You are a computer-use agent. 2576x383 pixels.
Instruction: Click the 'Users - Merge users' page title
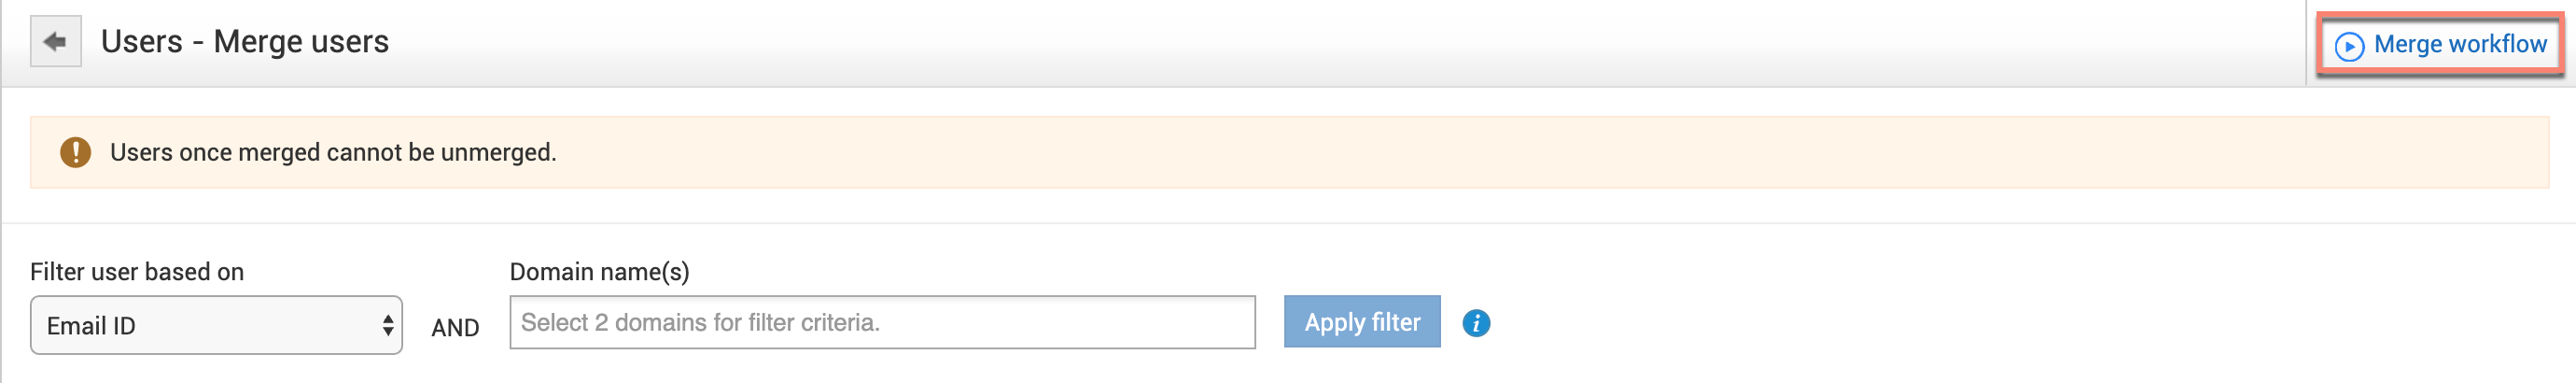(x=244, y=42)
